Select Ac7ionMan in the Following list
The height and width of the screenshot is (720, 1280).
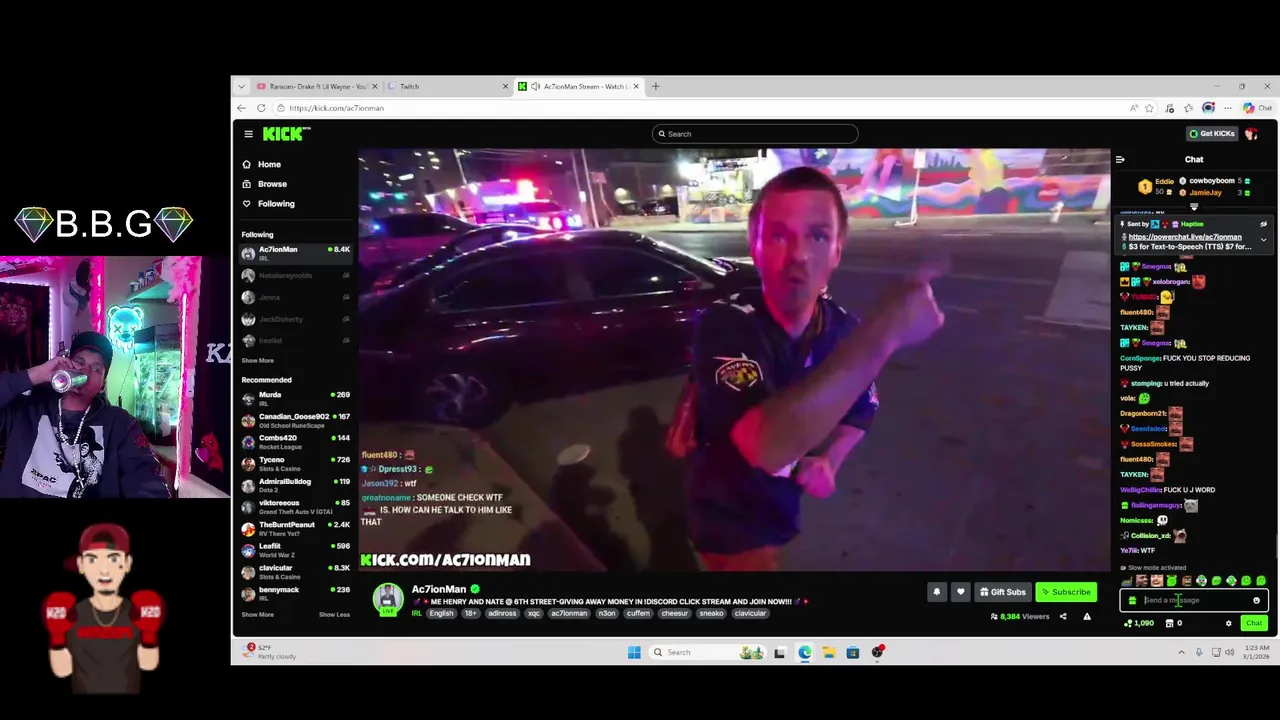296,253
